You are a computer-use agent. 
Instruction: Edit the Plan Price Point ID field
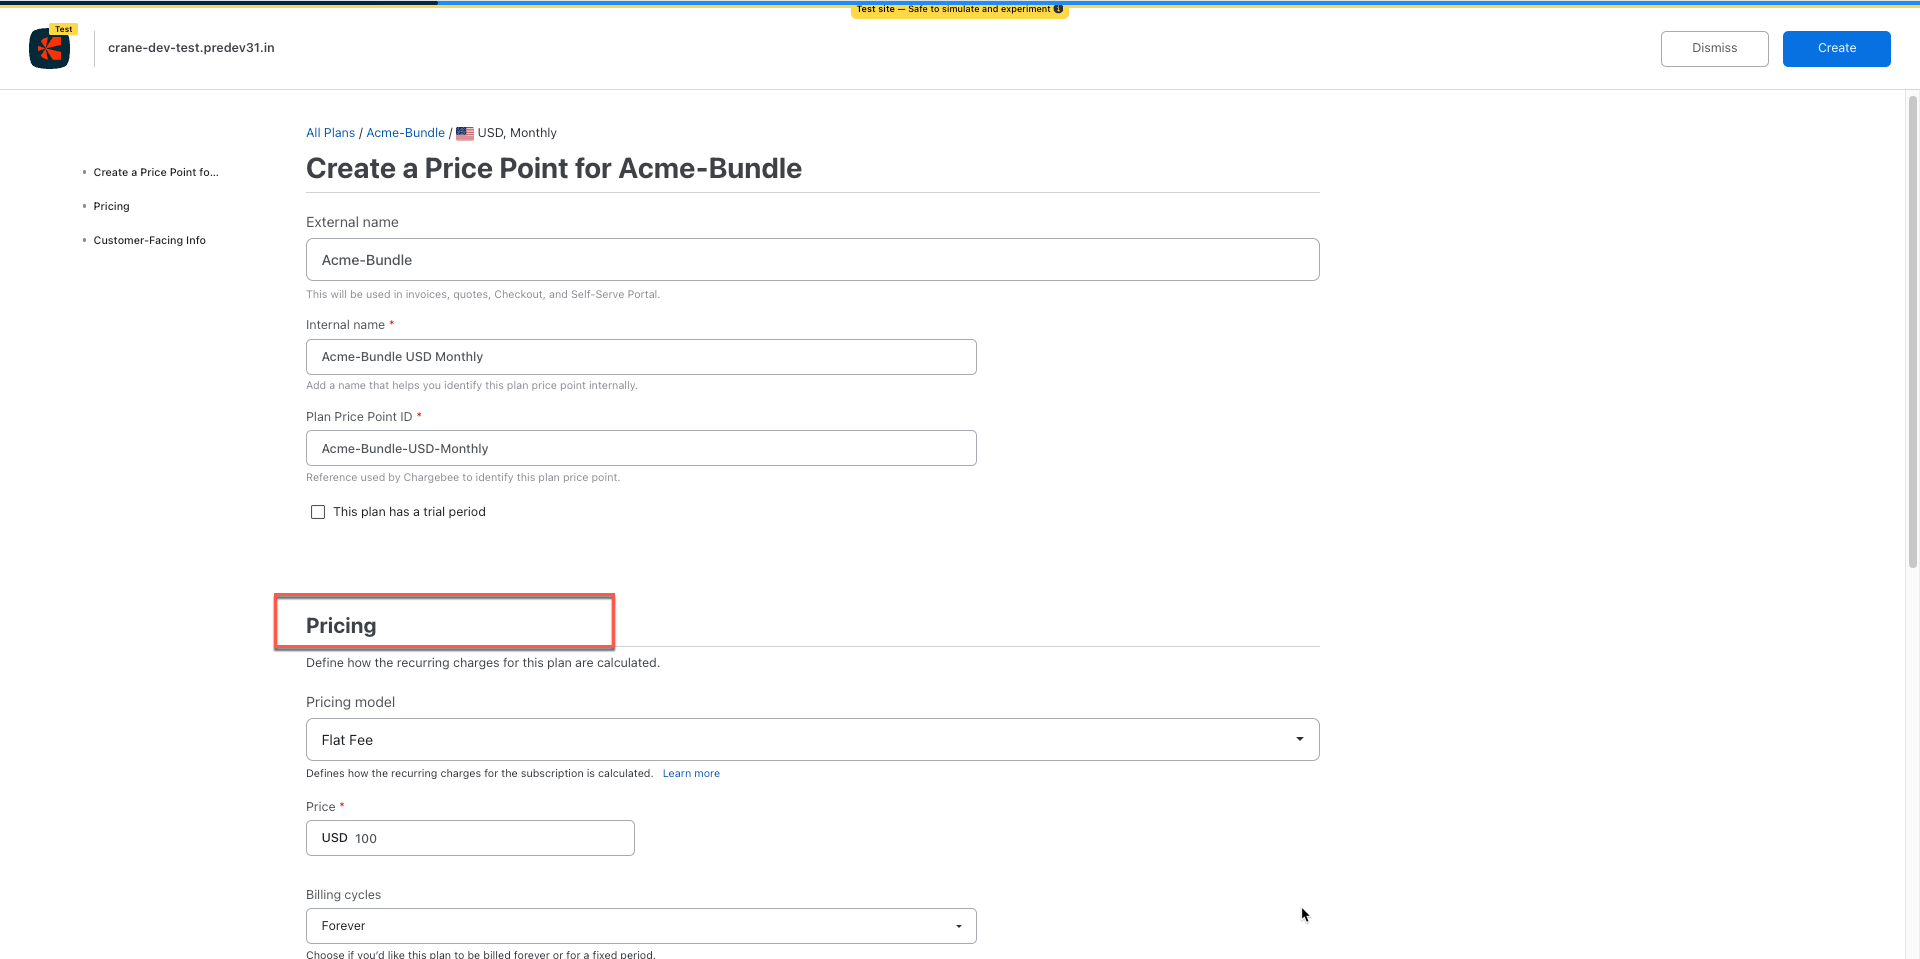pyautogui.click(x=640, y=448)
